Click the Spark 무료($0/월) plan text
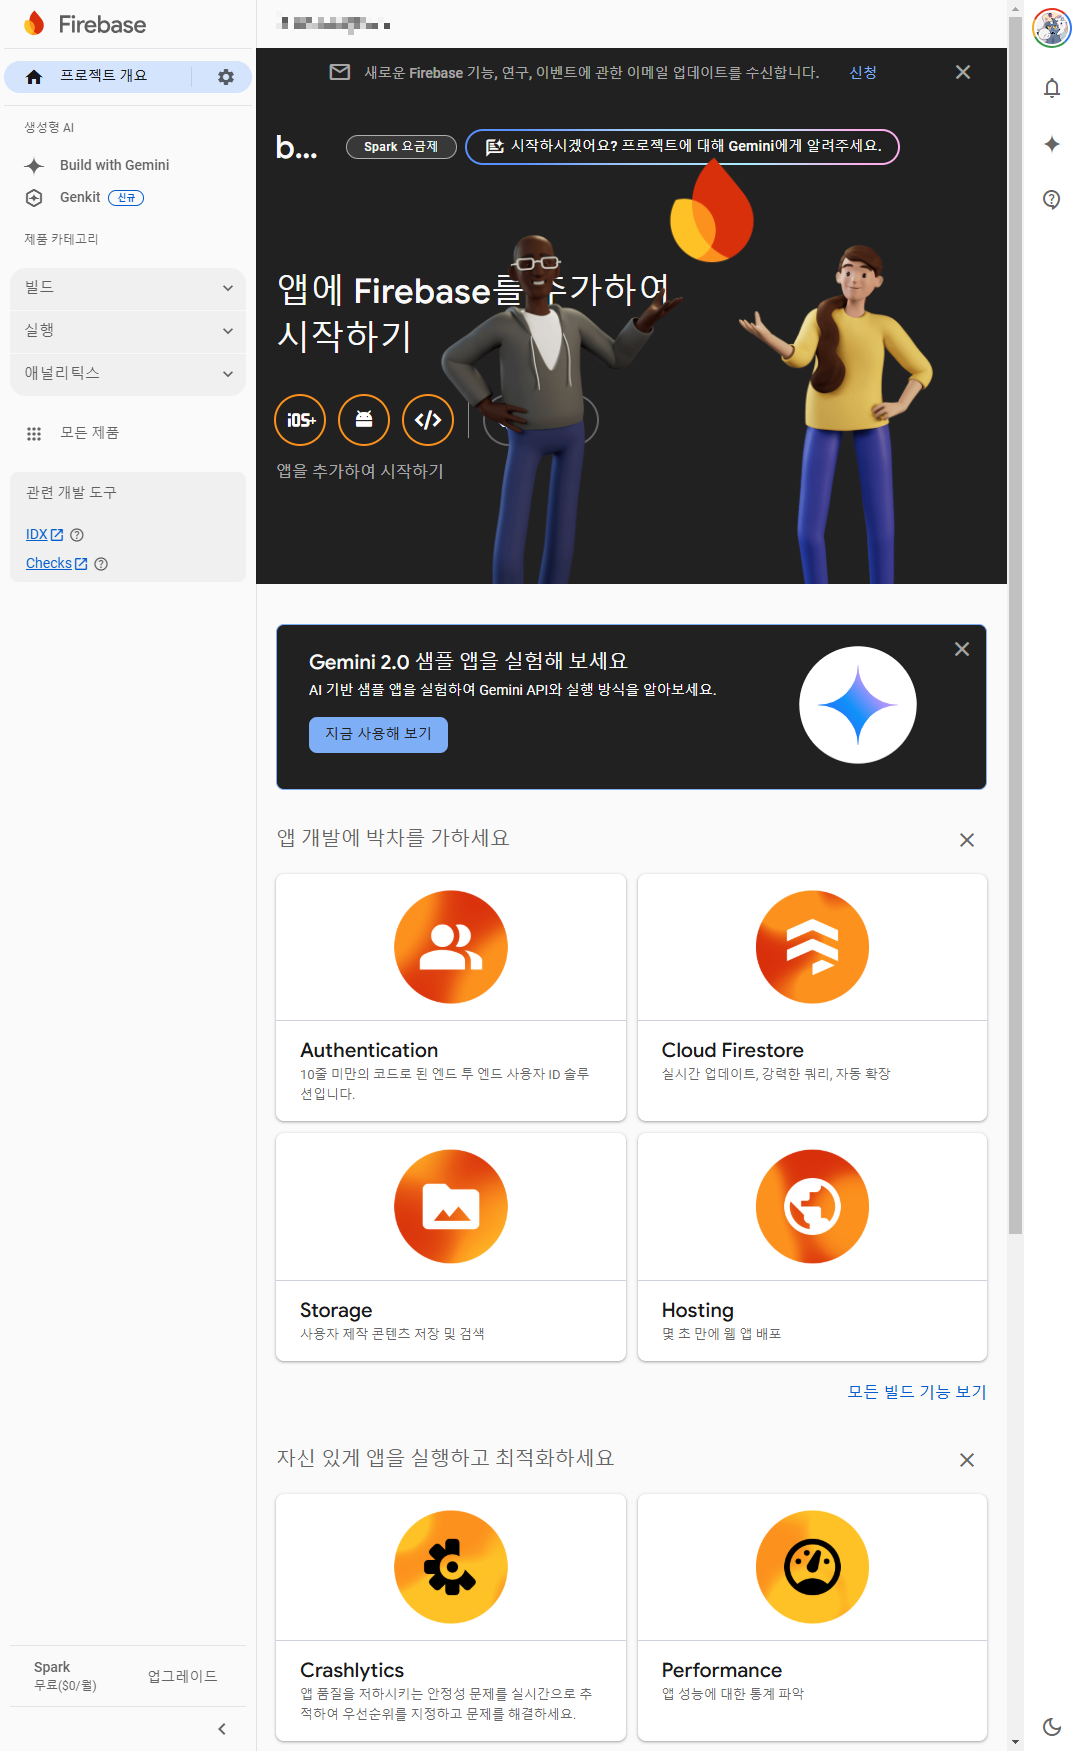The image size is (1080, 1751). coord(65,1676)
